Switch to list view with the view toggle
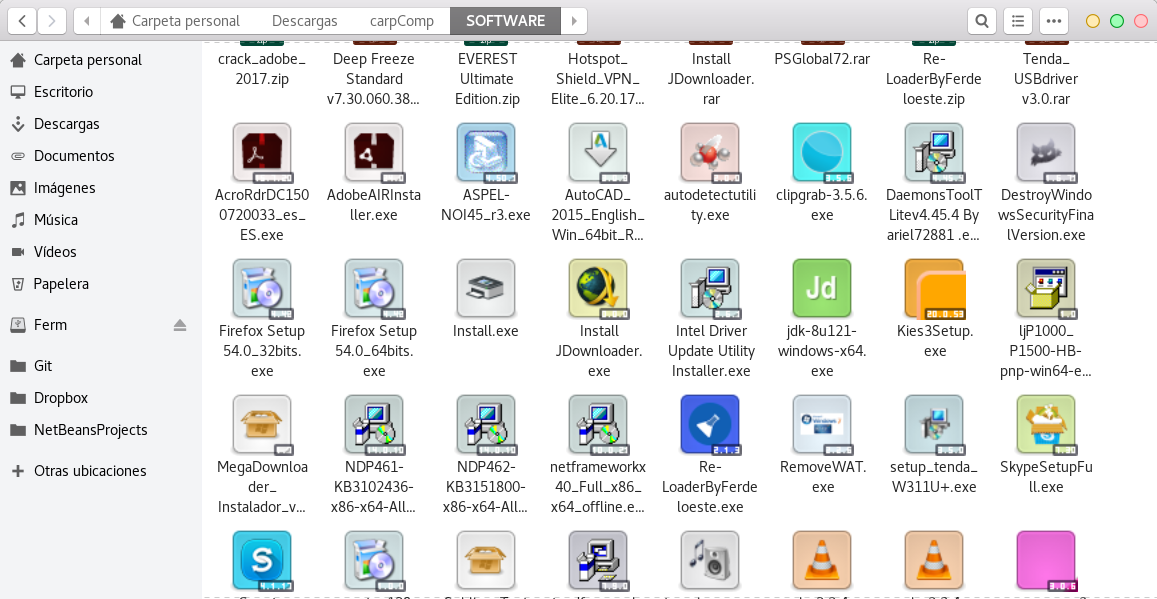Viewport: 1157px width, 599px height. pos(1018,21)
